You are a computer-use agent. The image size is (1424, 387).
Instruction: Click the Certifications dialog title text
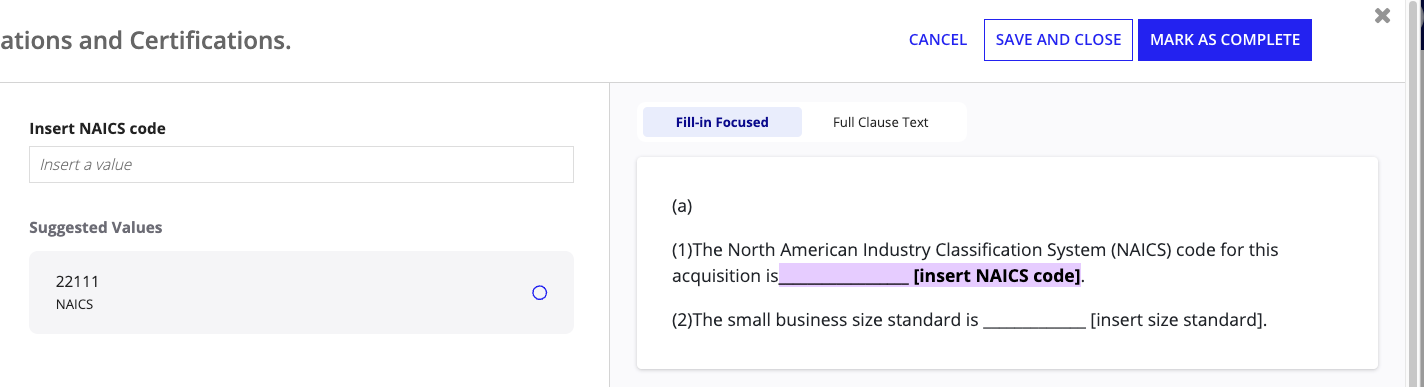(146, 41)
